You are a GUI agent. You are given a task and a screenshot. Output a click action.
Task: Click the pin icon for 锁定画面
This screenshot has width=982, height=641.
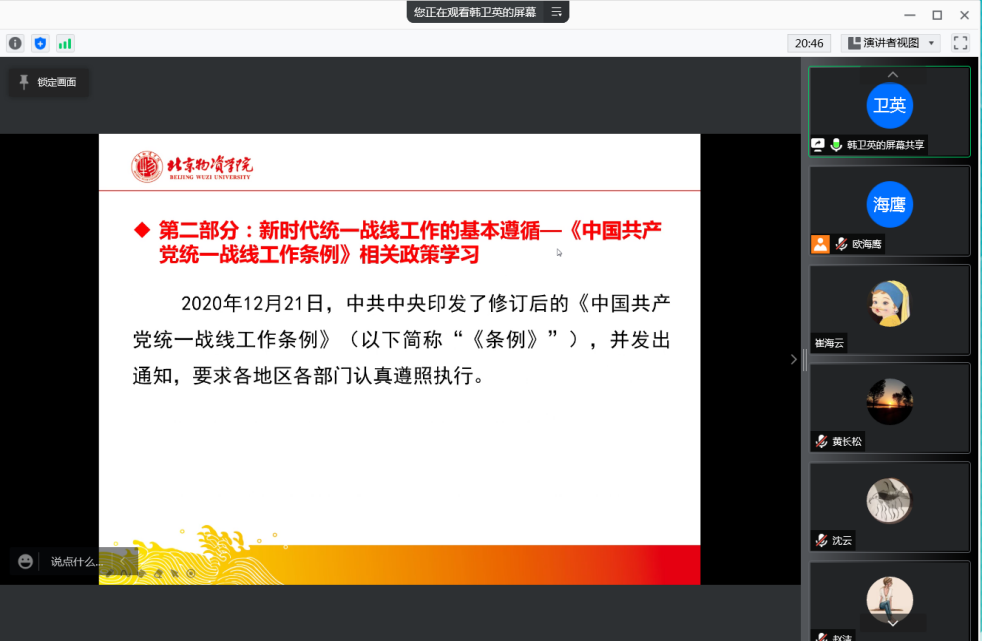click(x=24, y=82)
